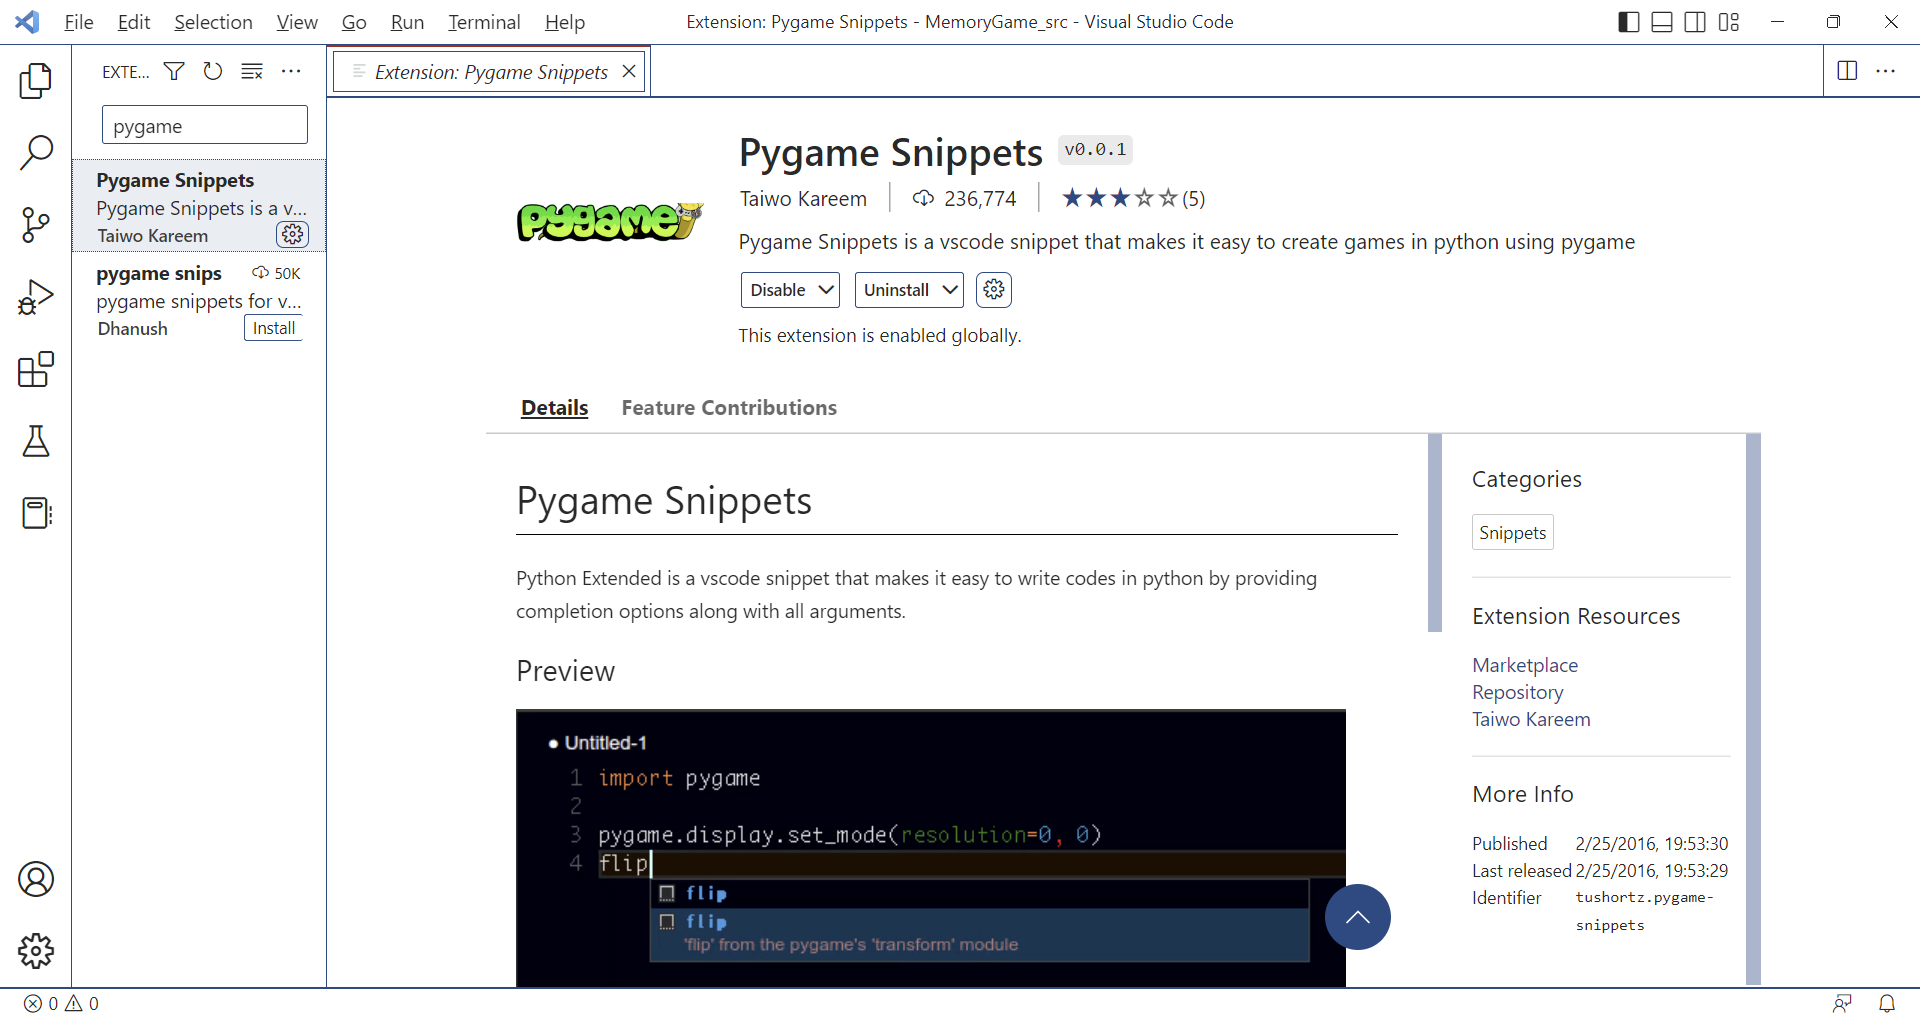Click the v0.0.1 version badge
Image resolution: width=1920 pixels, height=1020 pixels.
(1095, 150)
